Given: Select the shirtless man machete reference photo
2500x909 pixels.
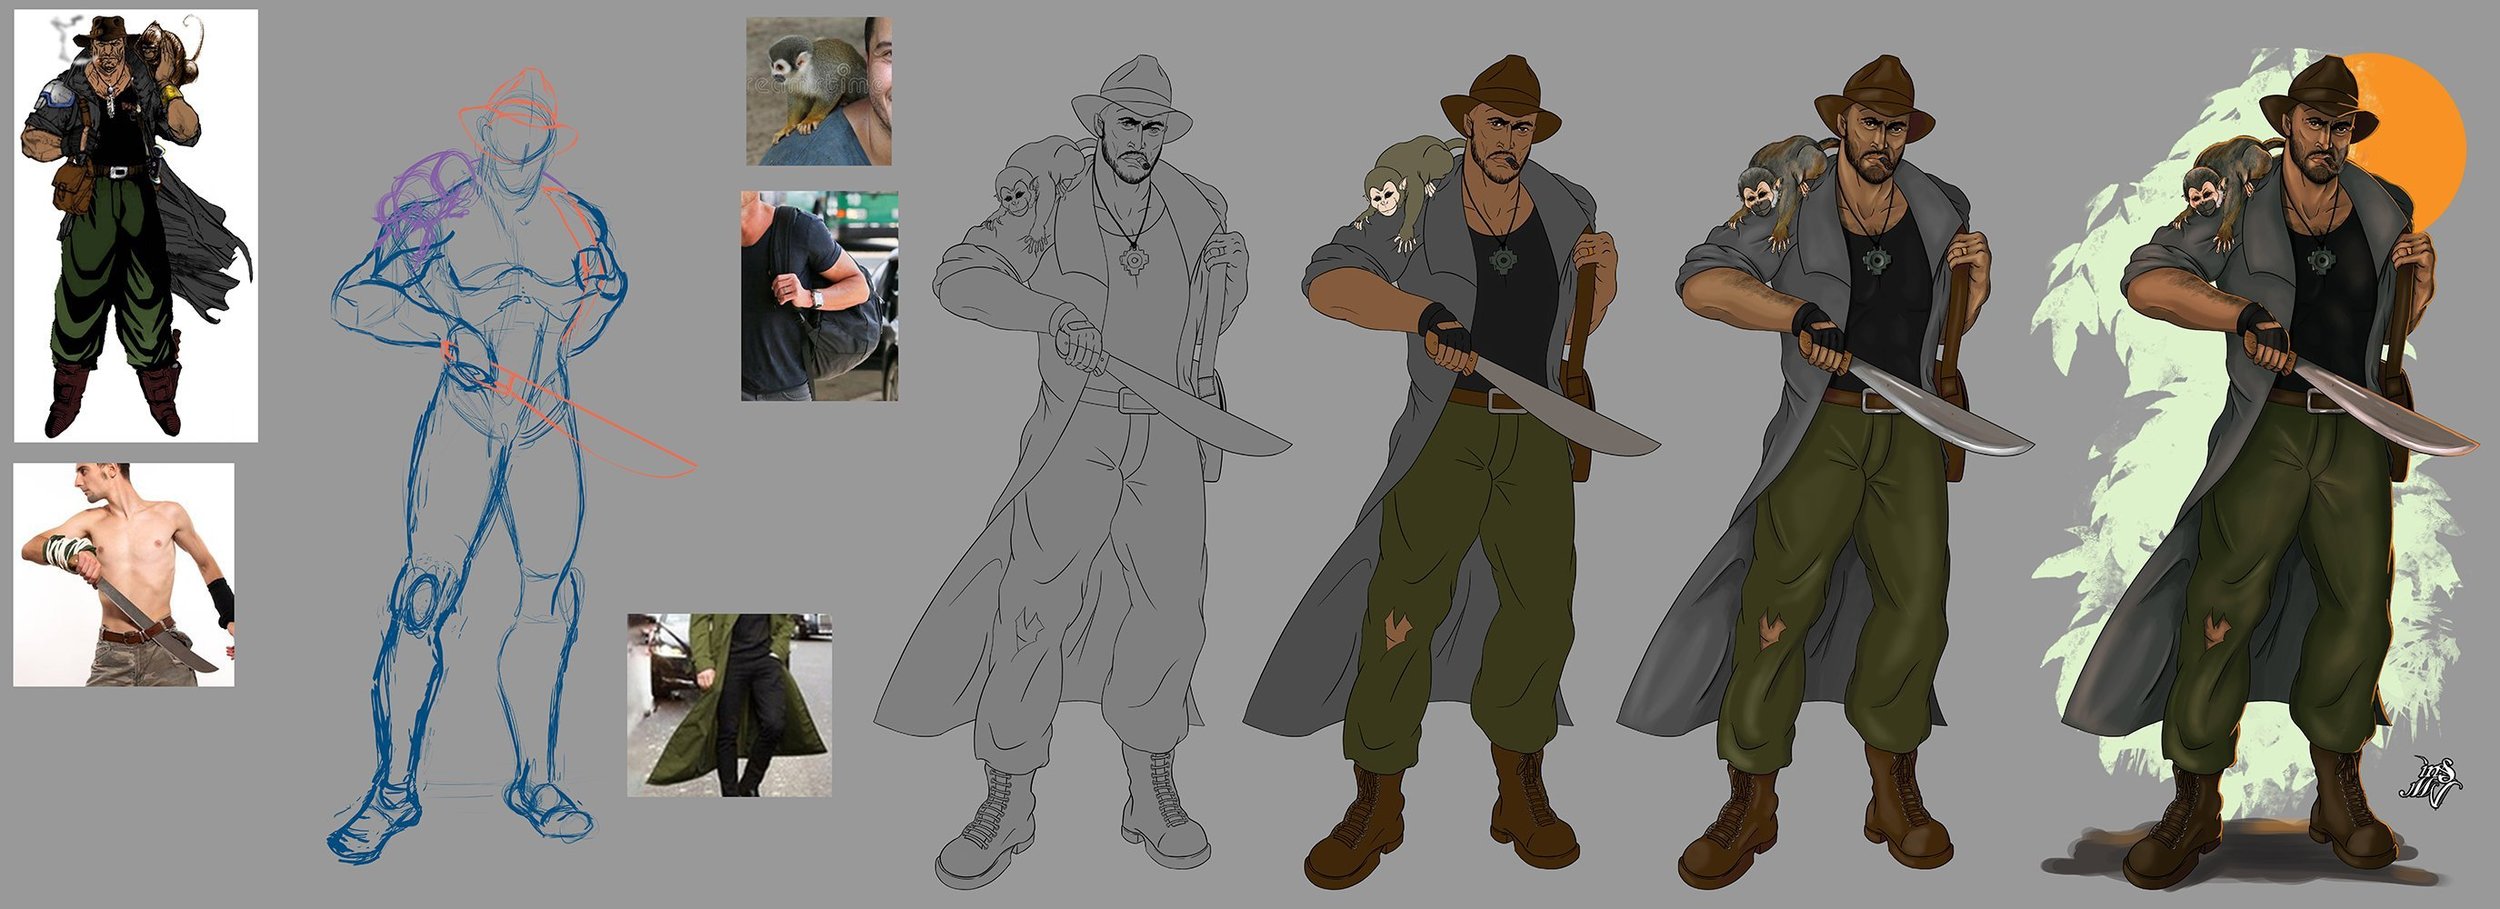Looking at the screenshot, I should 123,574.
